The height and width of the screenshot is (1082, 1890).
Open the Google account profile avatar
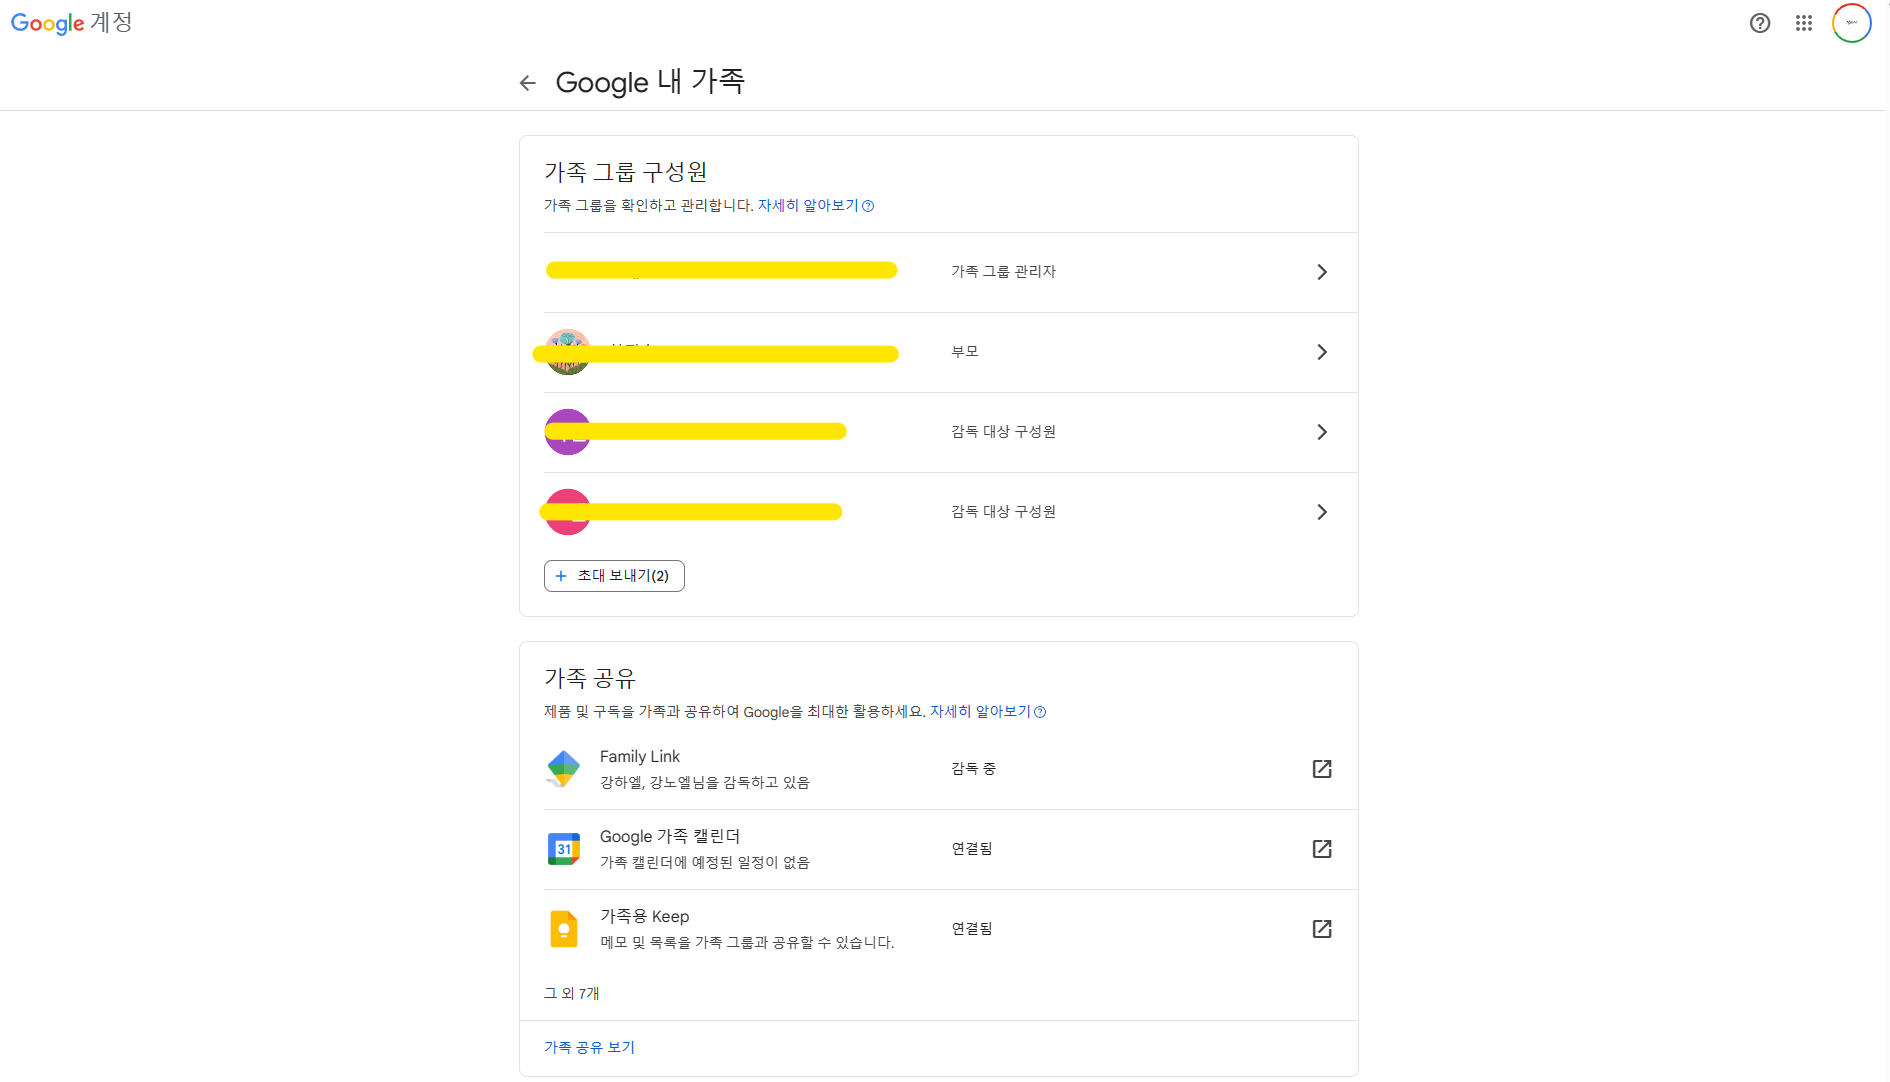1851,23
